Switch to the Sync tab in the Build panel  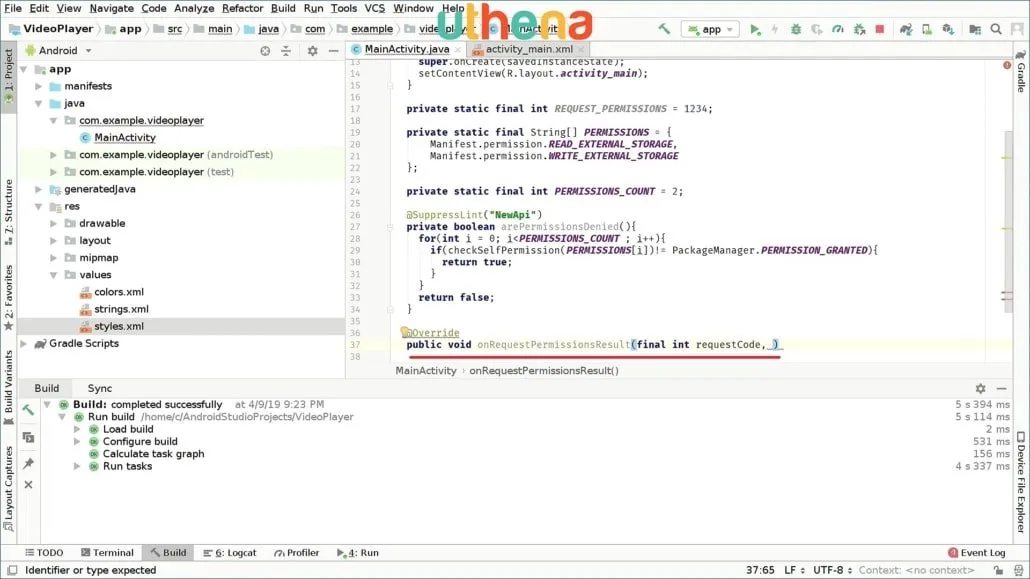pyautogui.click(x=100, y=388)
